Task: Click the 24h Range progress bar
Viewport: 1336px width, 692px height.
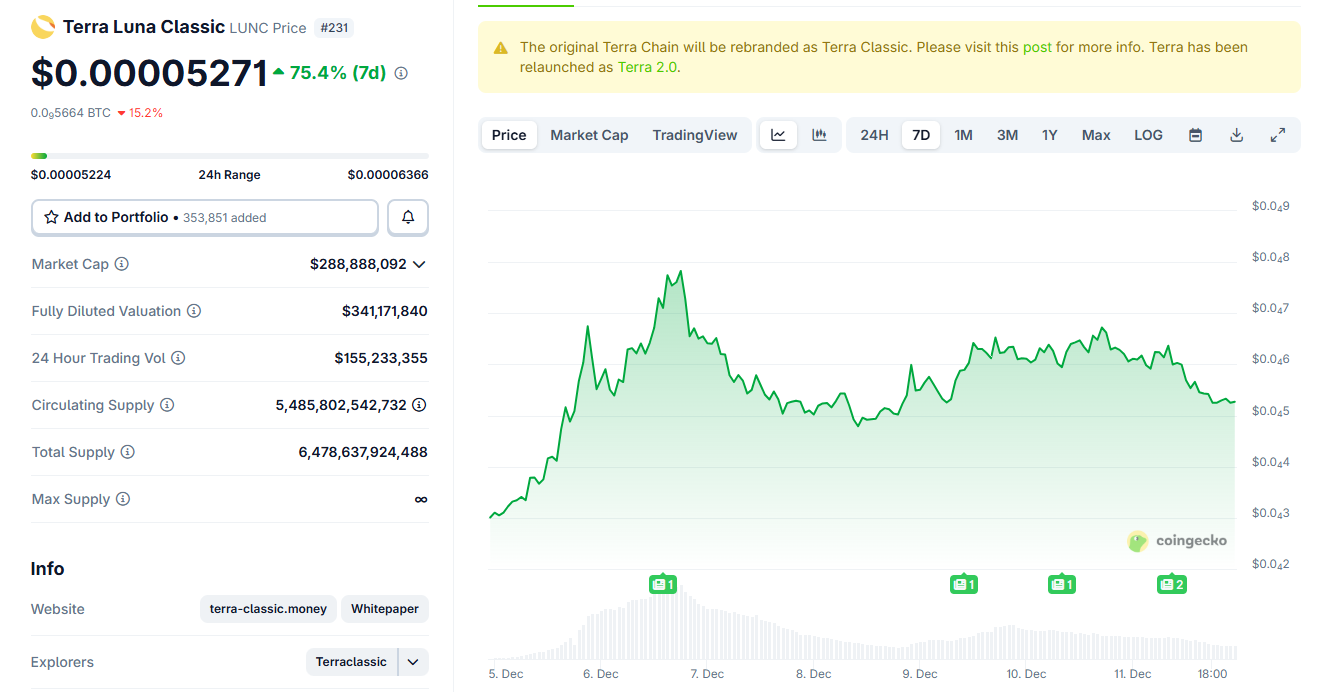Action: (x=229, y=156)
